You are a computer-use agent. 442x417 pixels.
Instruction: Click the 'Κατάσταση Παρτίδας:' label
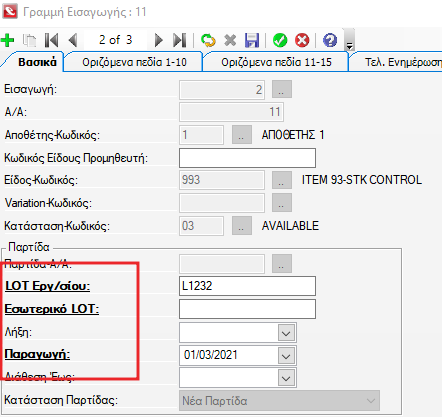[x=61, y=400]
